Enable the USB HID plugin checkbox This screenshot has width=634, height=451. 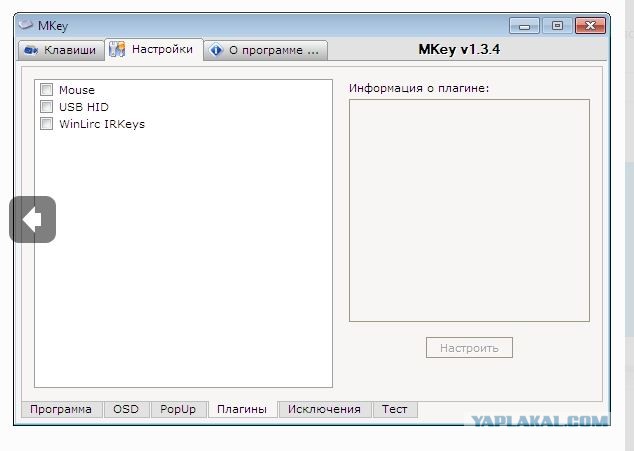tap(46, 106)
